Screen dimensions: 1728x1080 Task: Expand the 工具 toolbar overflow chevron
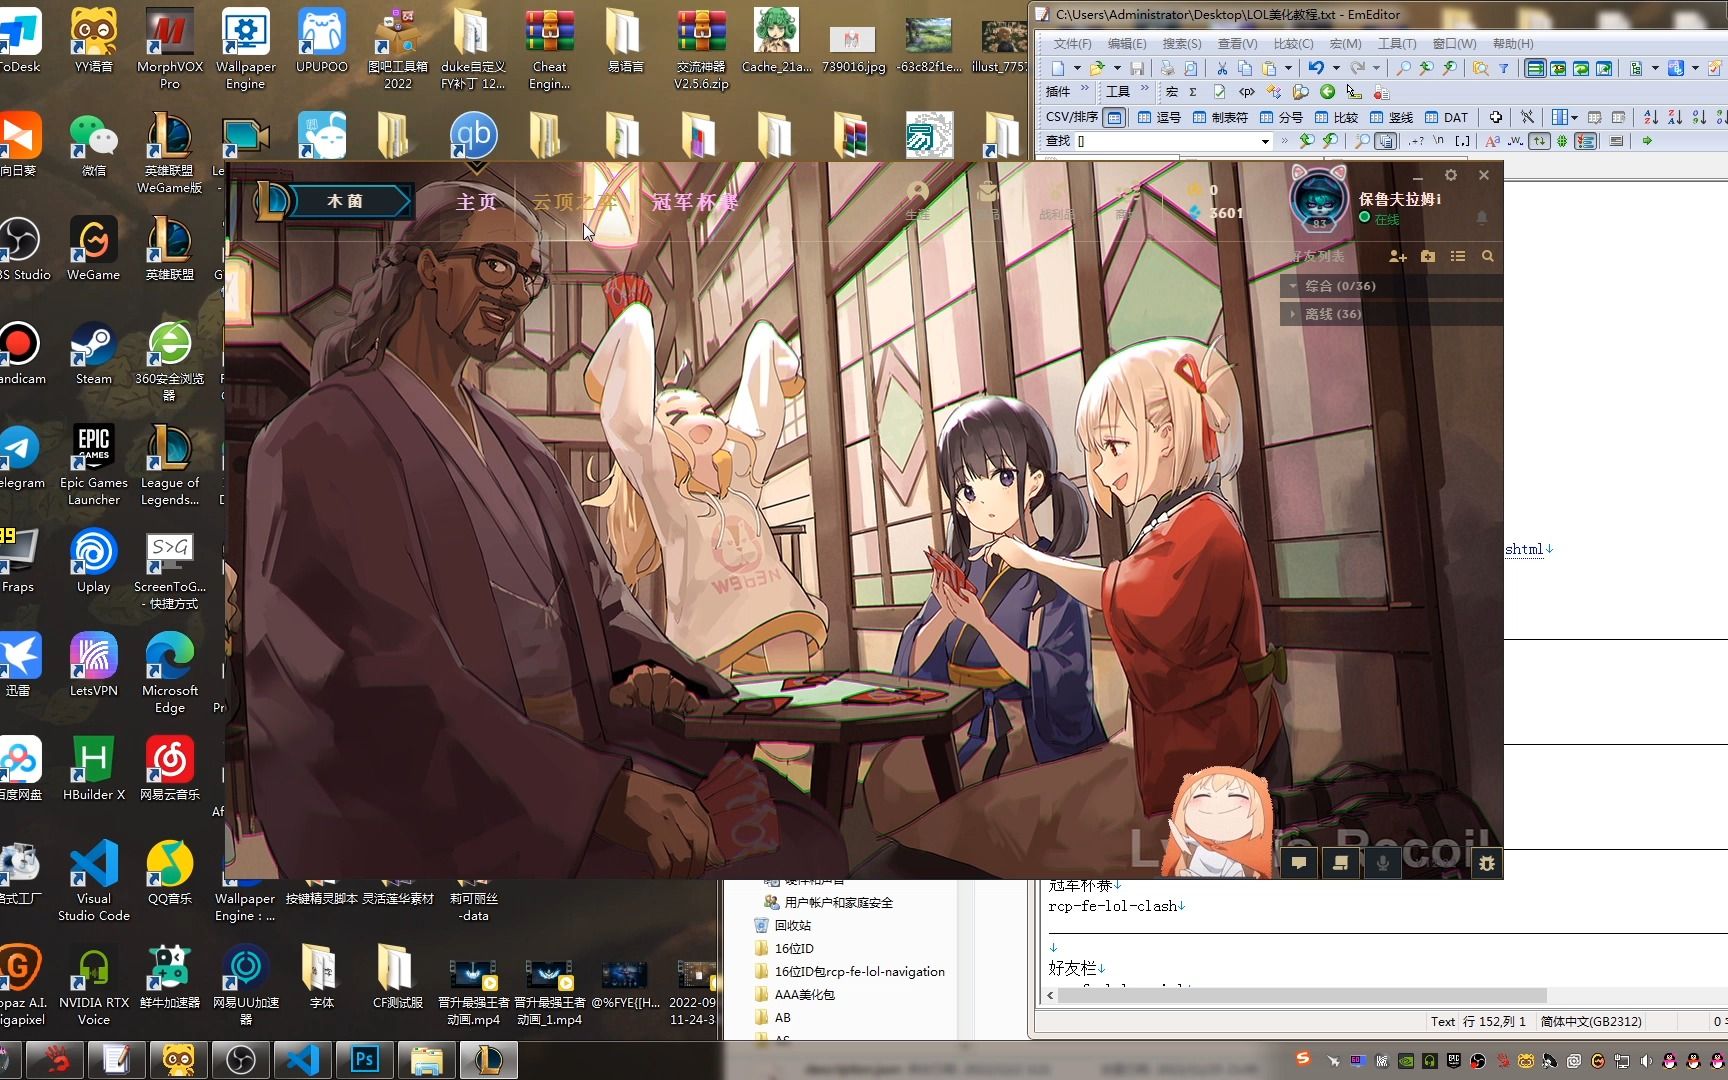pyautogui.click(x=1145, y=89)
